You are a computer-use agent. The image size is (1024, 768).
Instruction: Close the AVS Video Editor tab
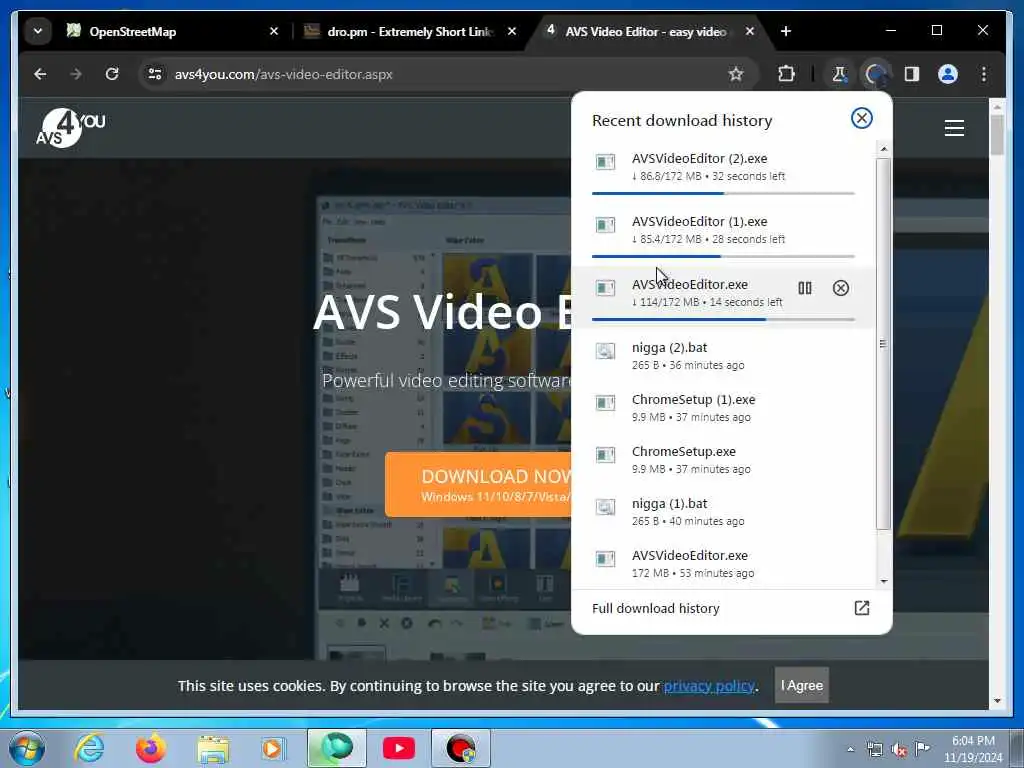click(750, 31)
